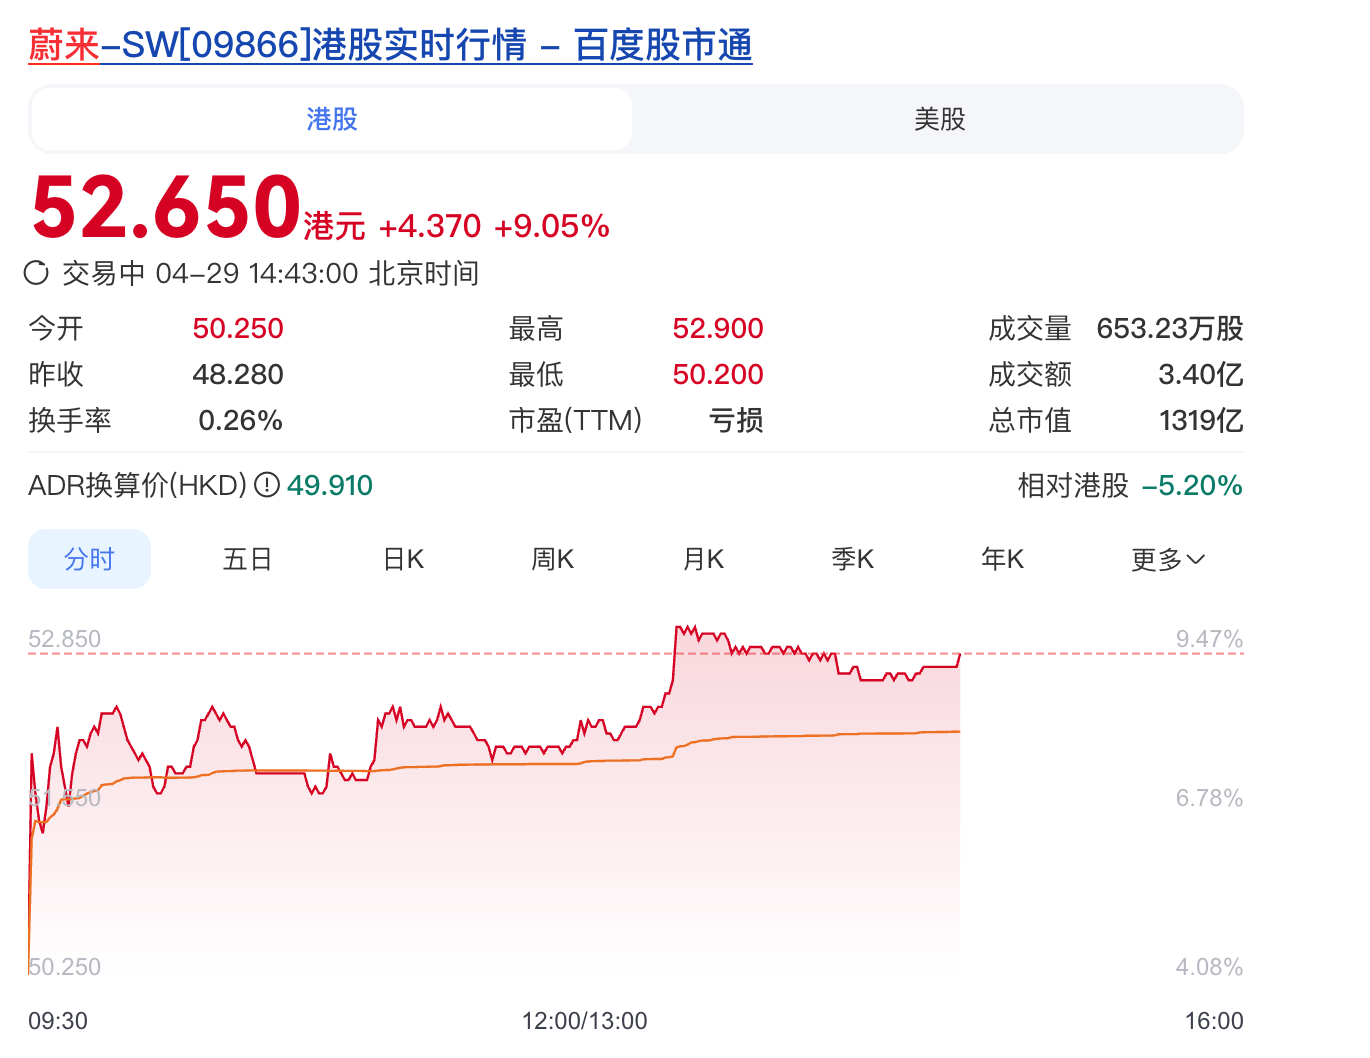This screenshot has height=1058, width=1370.
Task: Click the 相对港股 -5.20% value
Action: pos(1192,486)
